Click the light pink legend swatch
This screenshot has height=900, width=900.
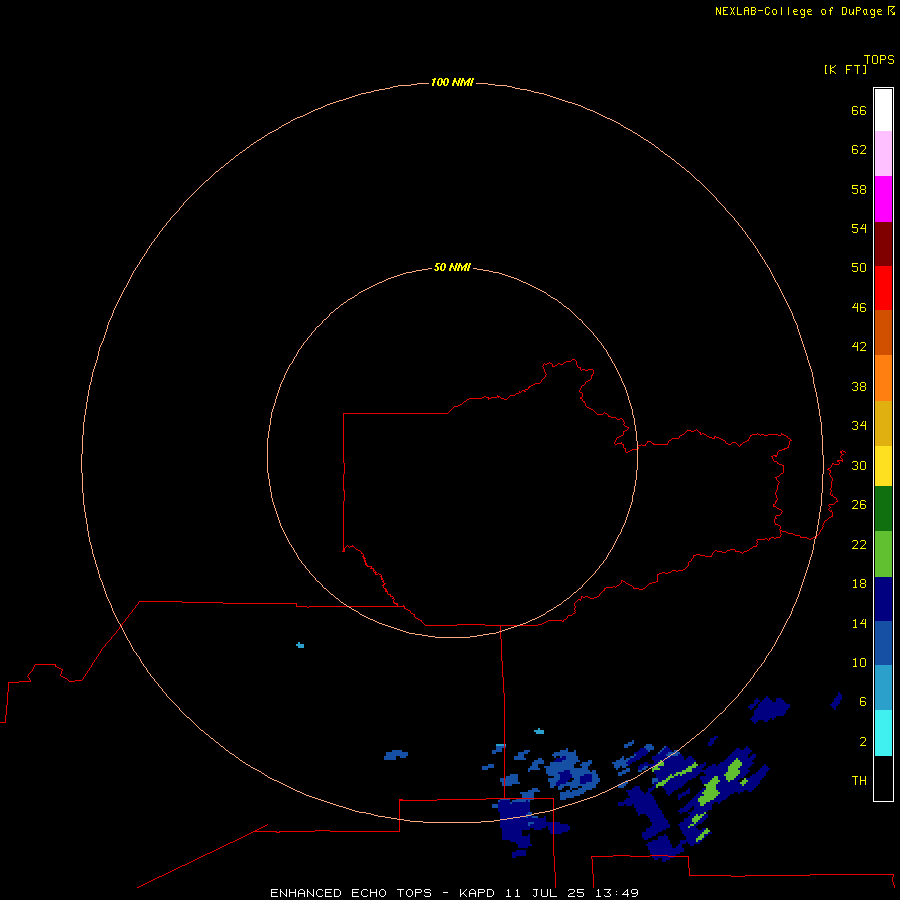(x=883, y=153)
